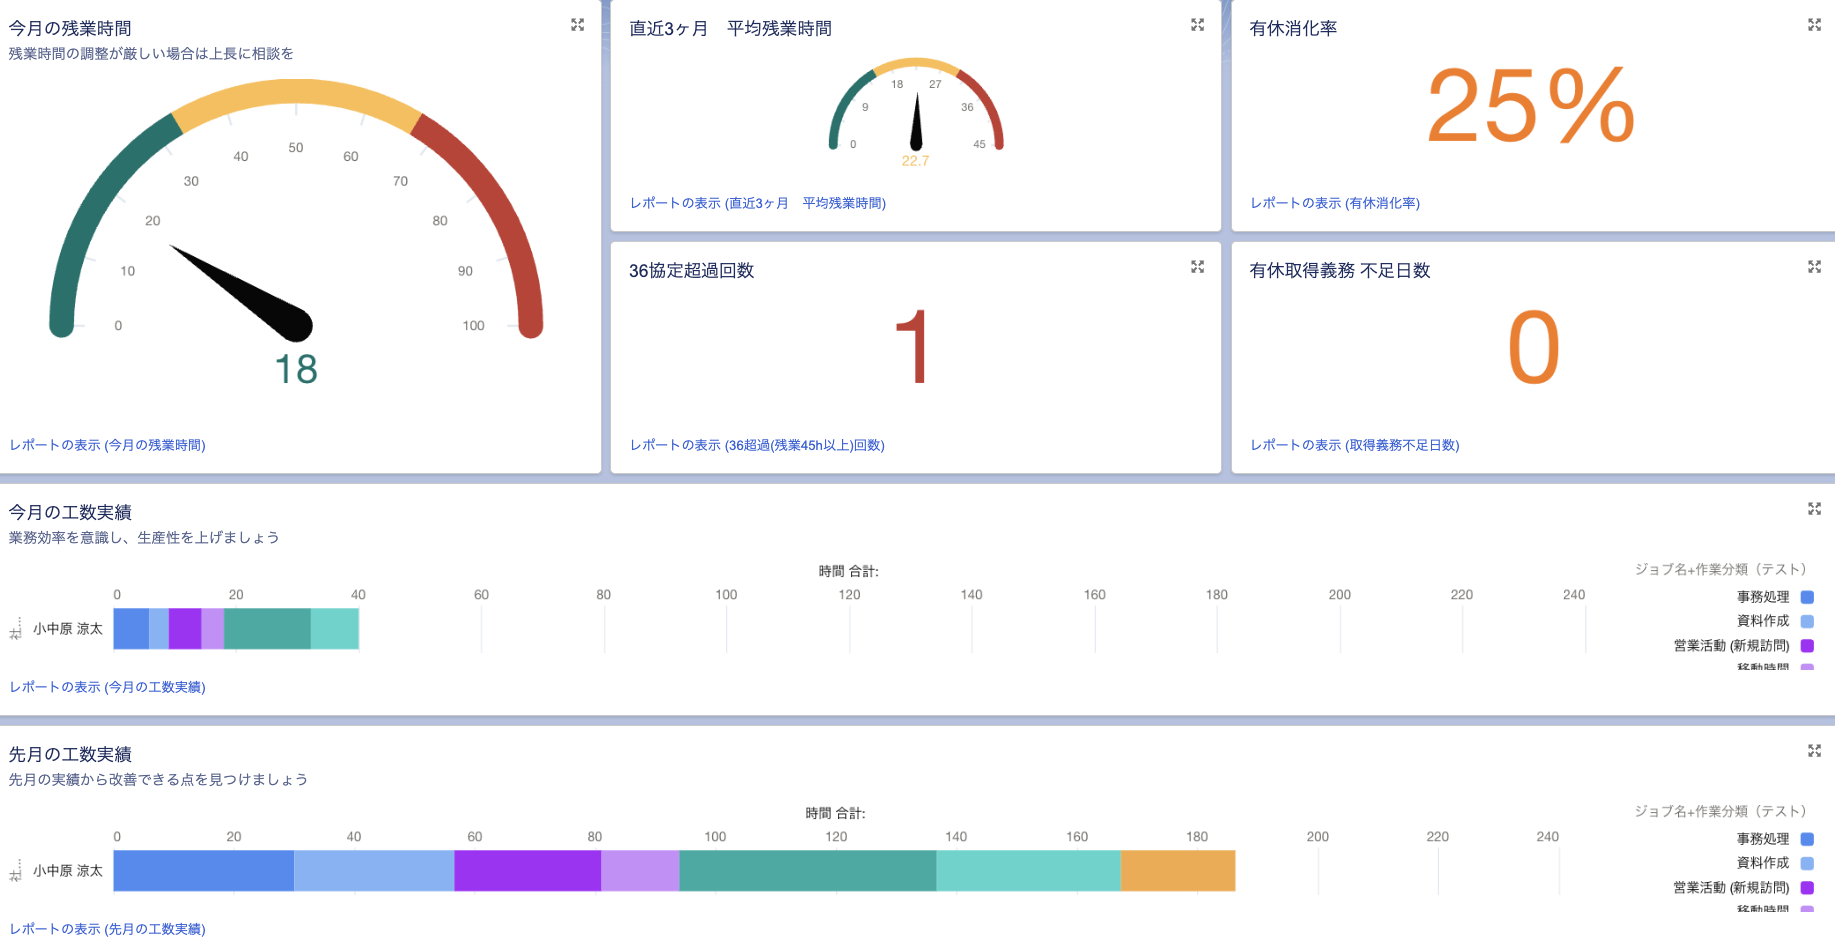The height and width of the screenshot is (951, 1835).
Task: Click the red metric value 1
Action: (x=912, y=347)
